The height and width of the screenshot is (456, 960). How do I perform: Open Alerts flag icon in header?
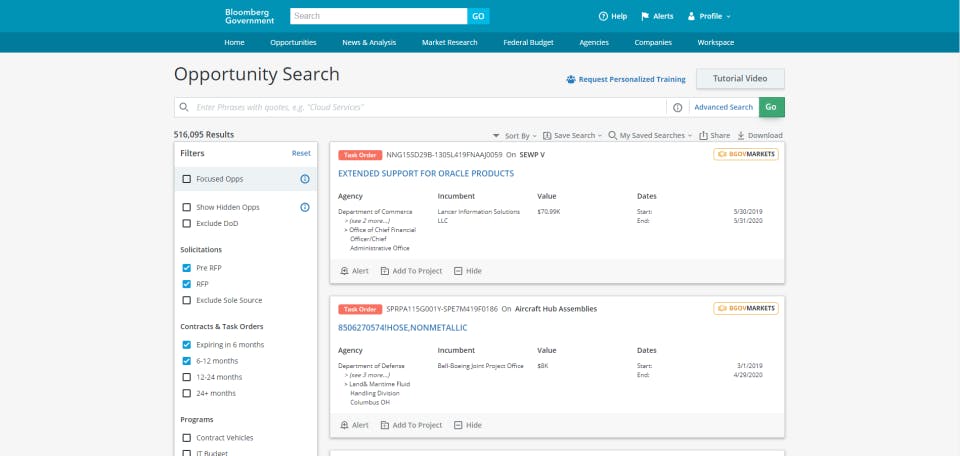pos(645,16)
